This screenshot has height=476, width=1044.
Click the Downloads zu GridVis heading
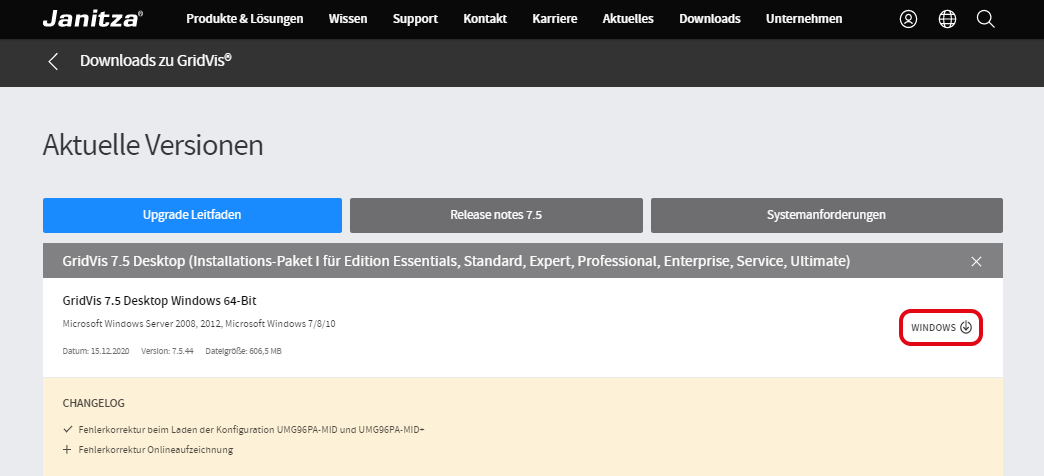[x=156, y=61]
